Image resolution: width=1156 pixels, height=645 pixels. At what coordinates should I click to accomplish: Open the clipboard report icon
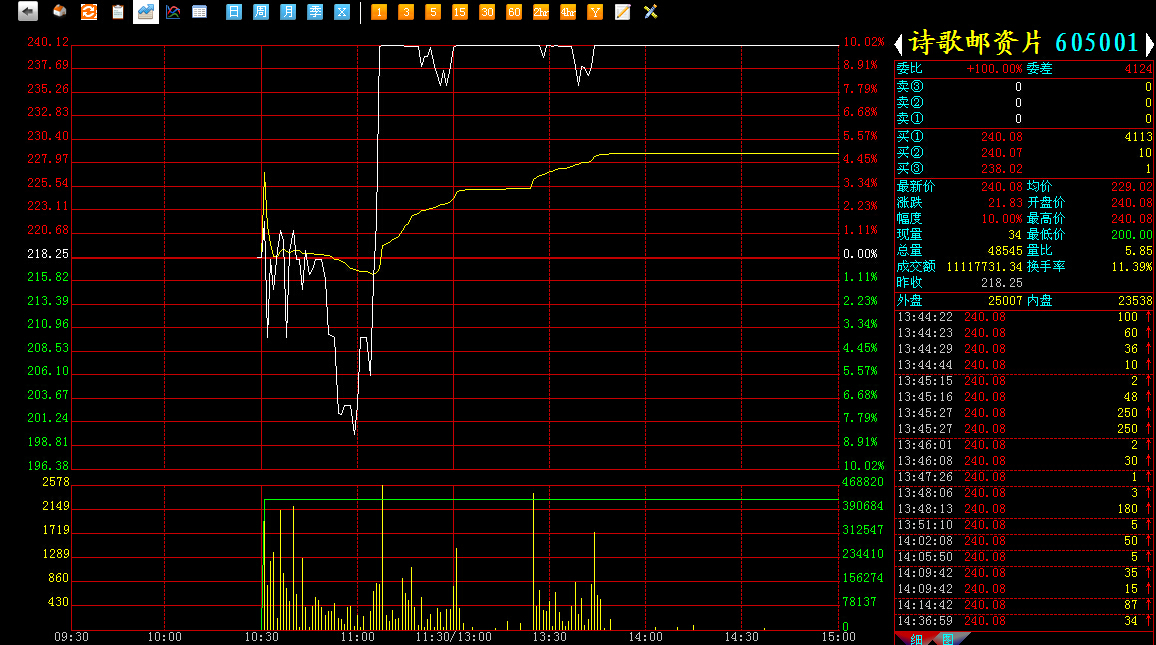117,12
